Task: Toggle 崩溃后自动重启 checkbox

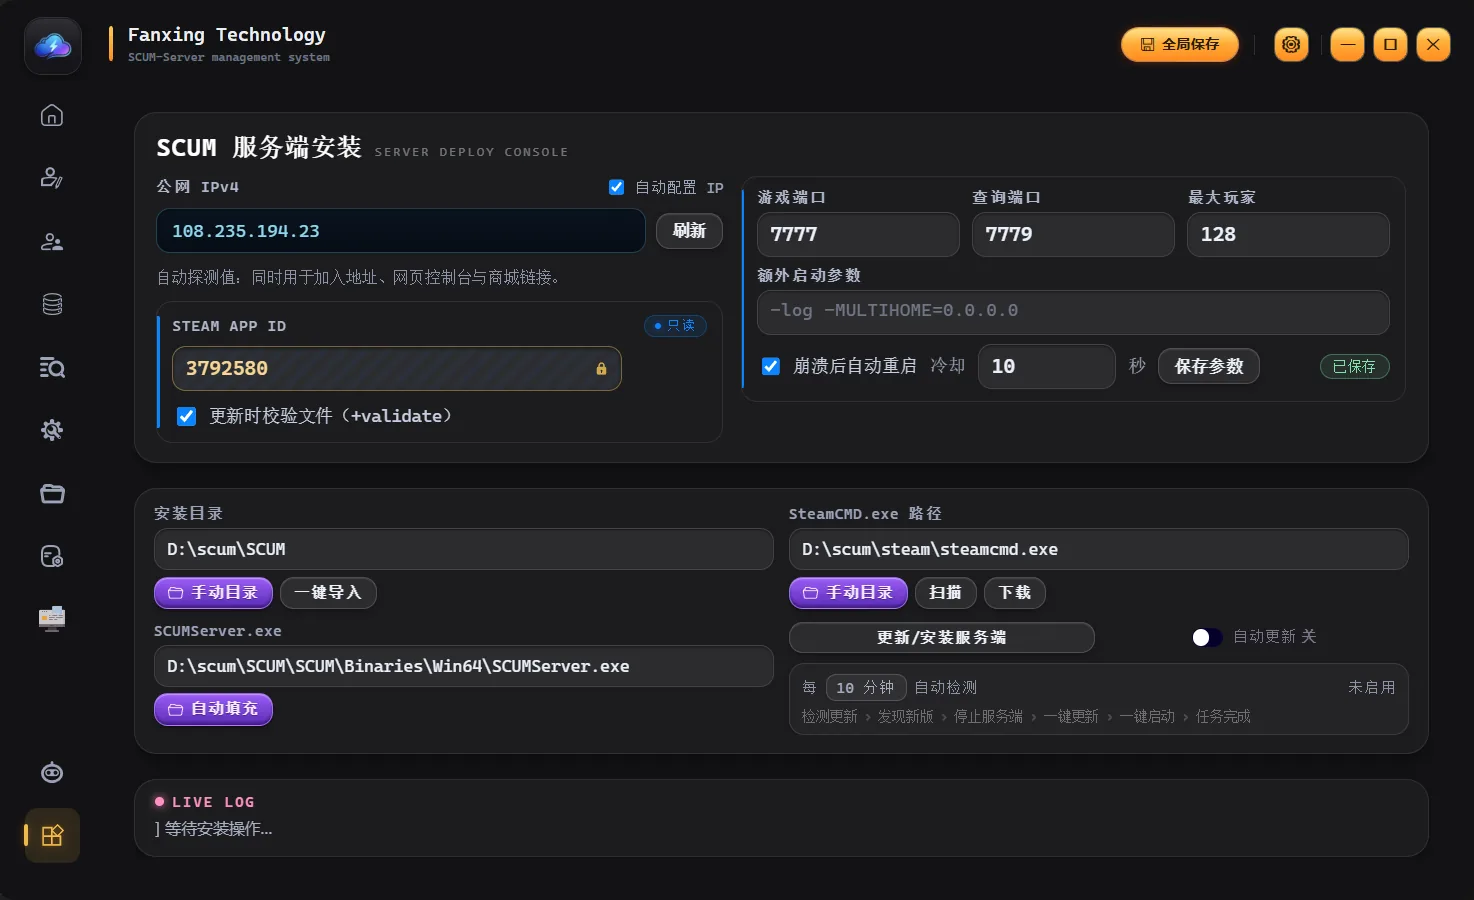Action: click(771, 366)
